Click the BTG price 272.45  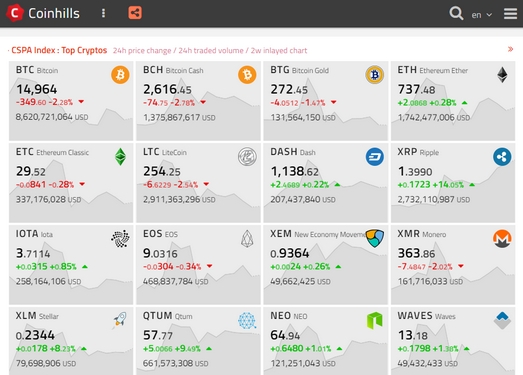[x=289, y=89]
